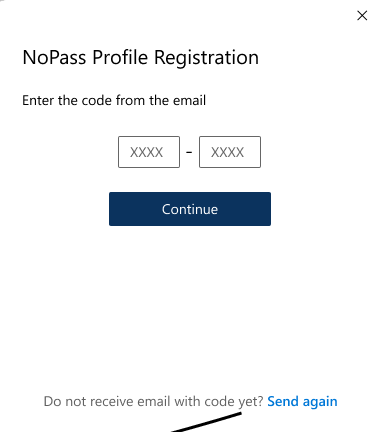Close the NoPass Profile Registration dialog

362,16
